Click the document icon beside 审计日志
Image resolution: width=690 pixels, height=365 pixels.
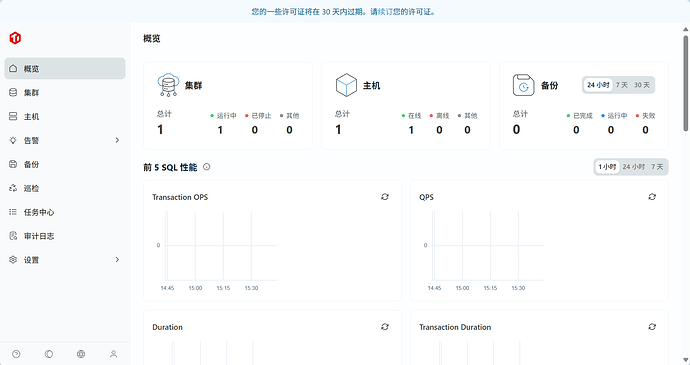[x=13, y=236]
